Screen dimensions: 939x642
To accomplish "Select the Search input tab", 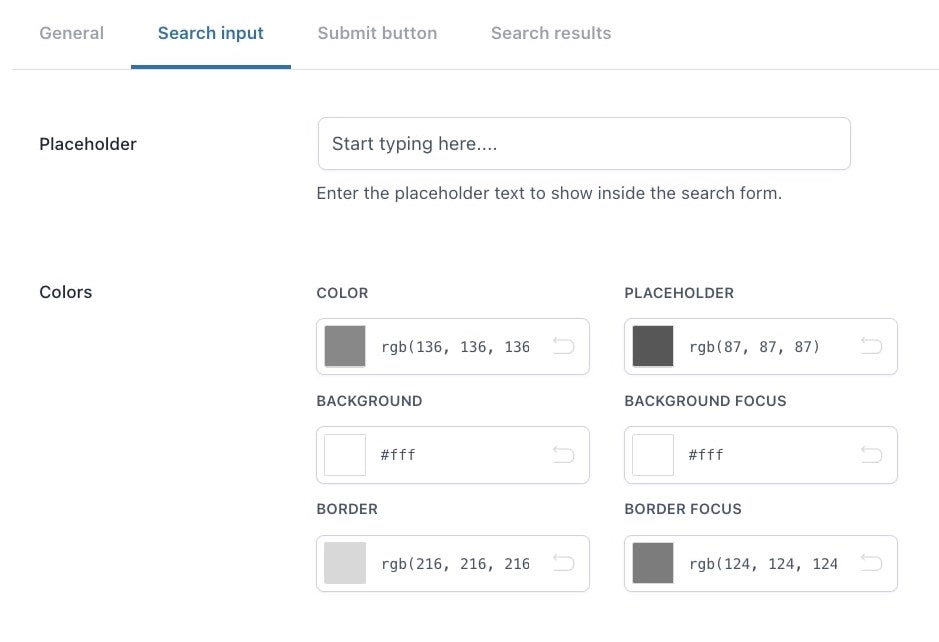I will [211, 33].
